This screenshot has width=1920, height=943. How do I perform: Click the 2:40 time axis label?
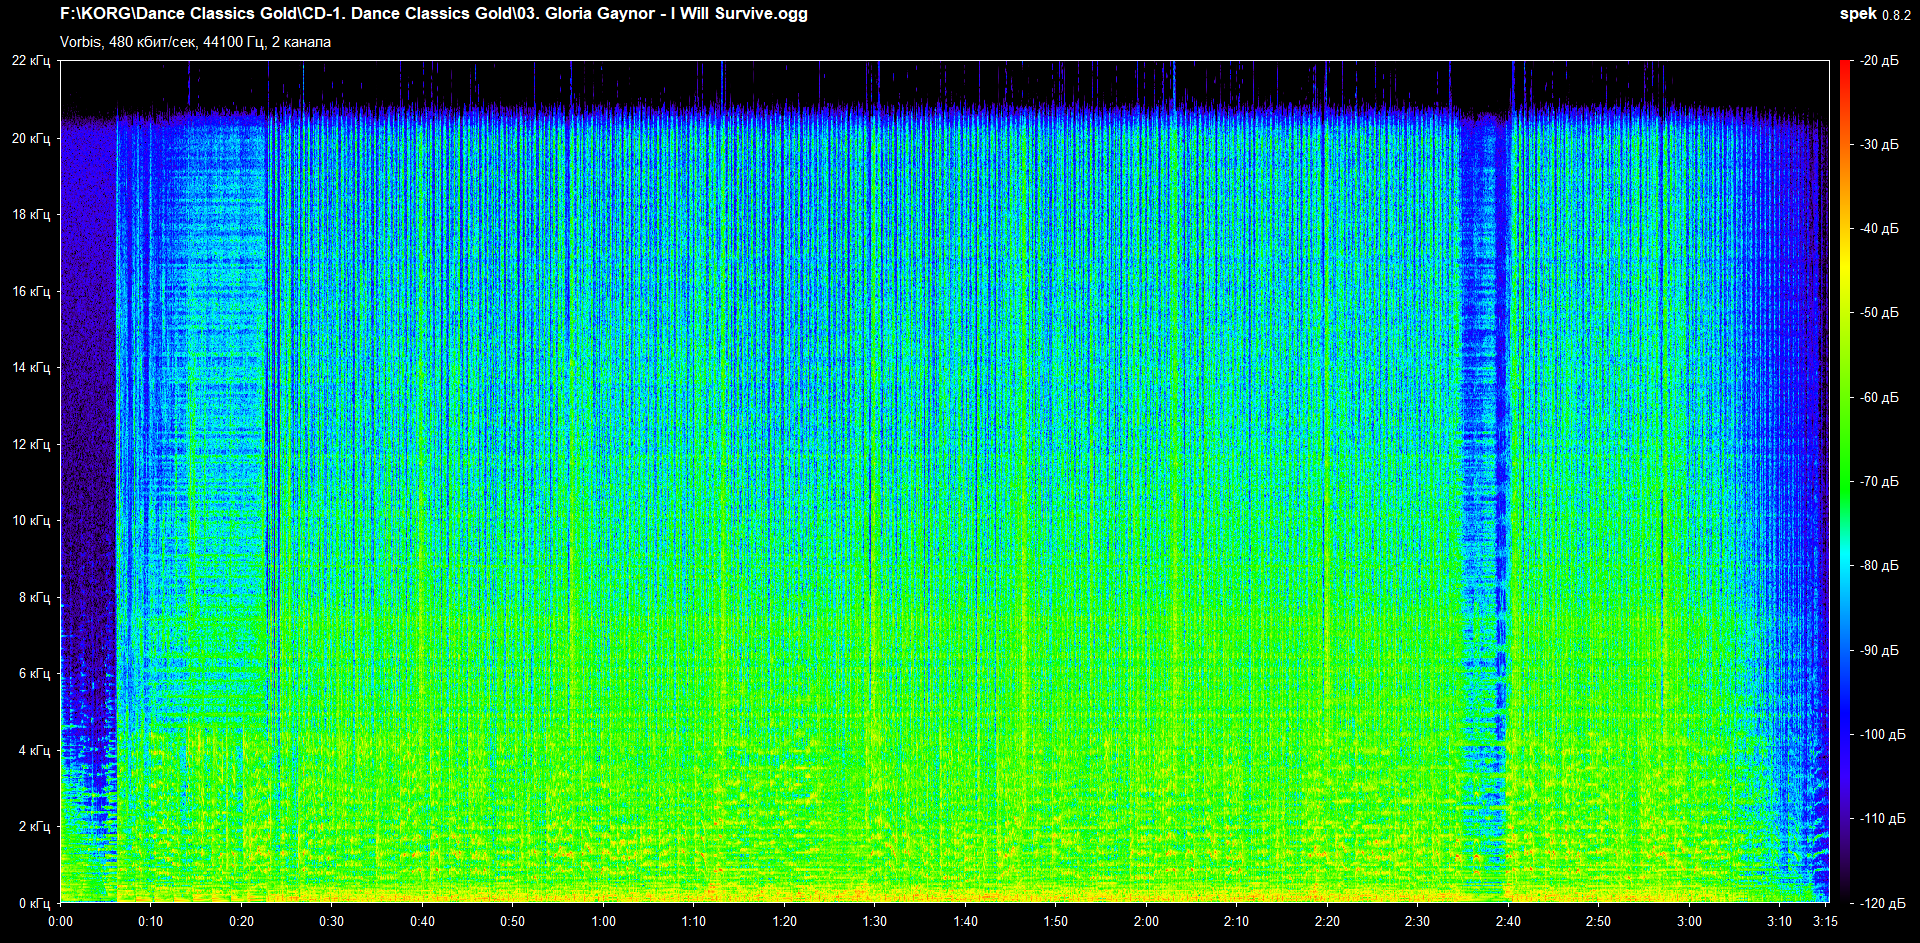[x=1508, y=921]
